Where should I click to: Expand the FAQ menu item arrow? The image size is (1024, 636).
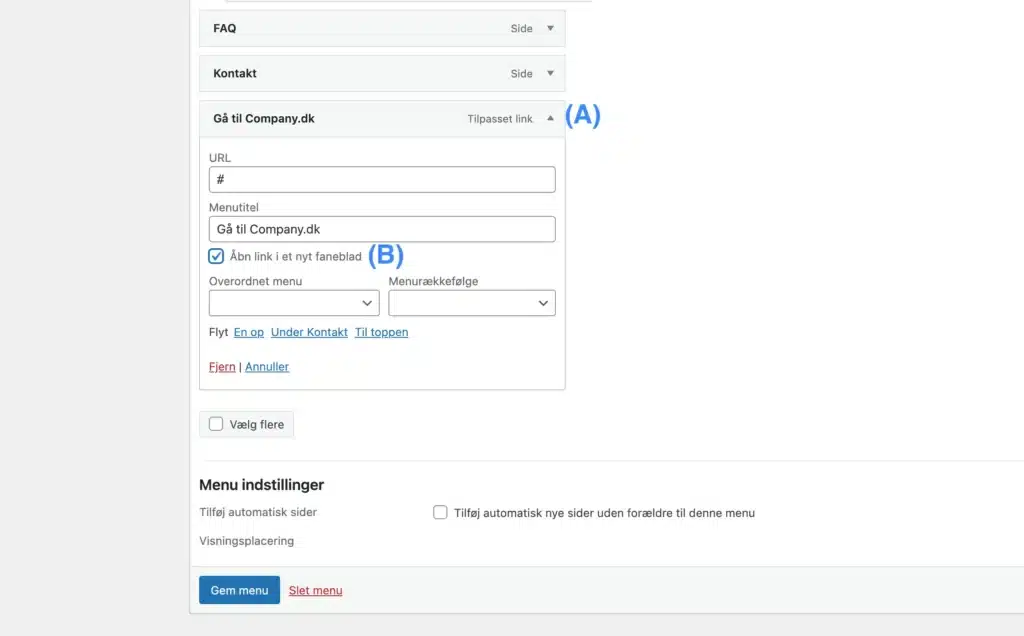(x=550, y=29)
